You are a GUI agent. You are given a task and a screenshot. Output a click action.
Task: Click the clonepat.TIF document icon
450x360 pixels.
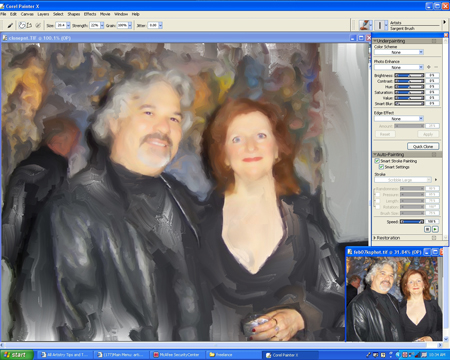(x=5, y=38)
